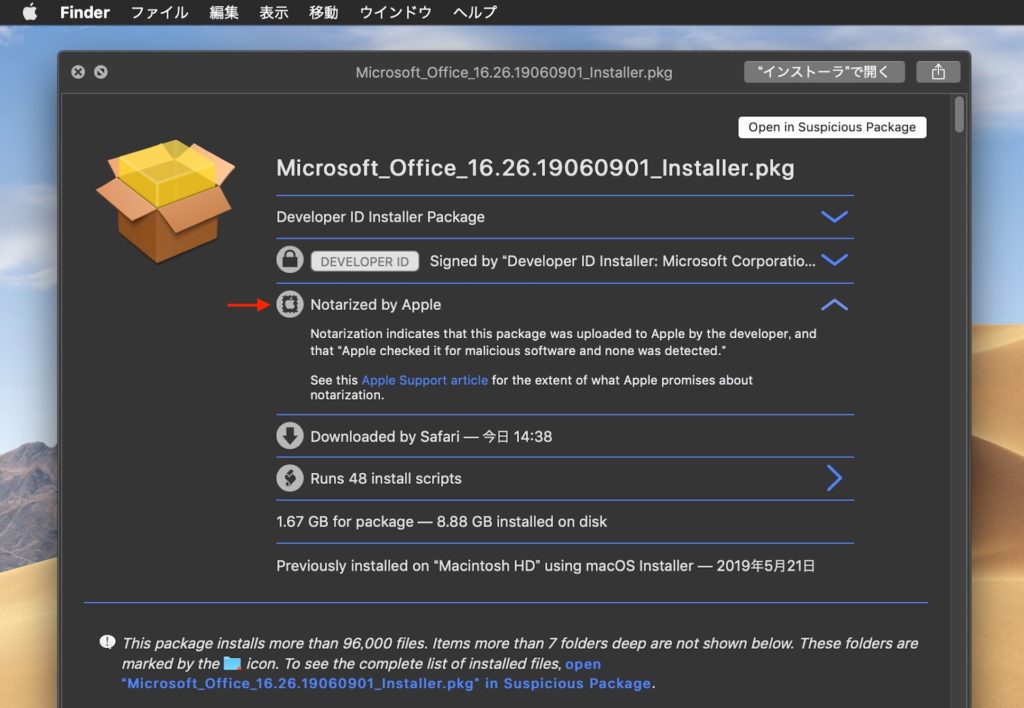Click the lock signature icon
The image size is (1024, 708).
point(289,260)
